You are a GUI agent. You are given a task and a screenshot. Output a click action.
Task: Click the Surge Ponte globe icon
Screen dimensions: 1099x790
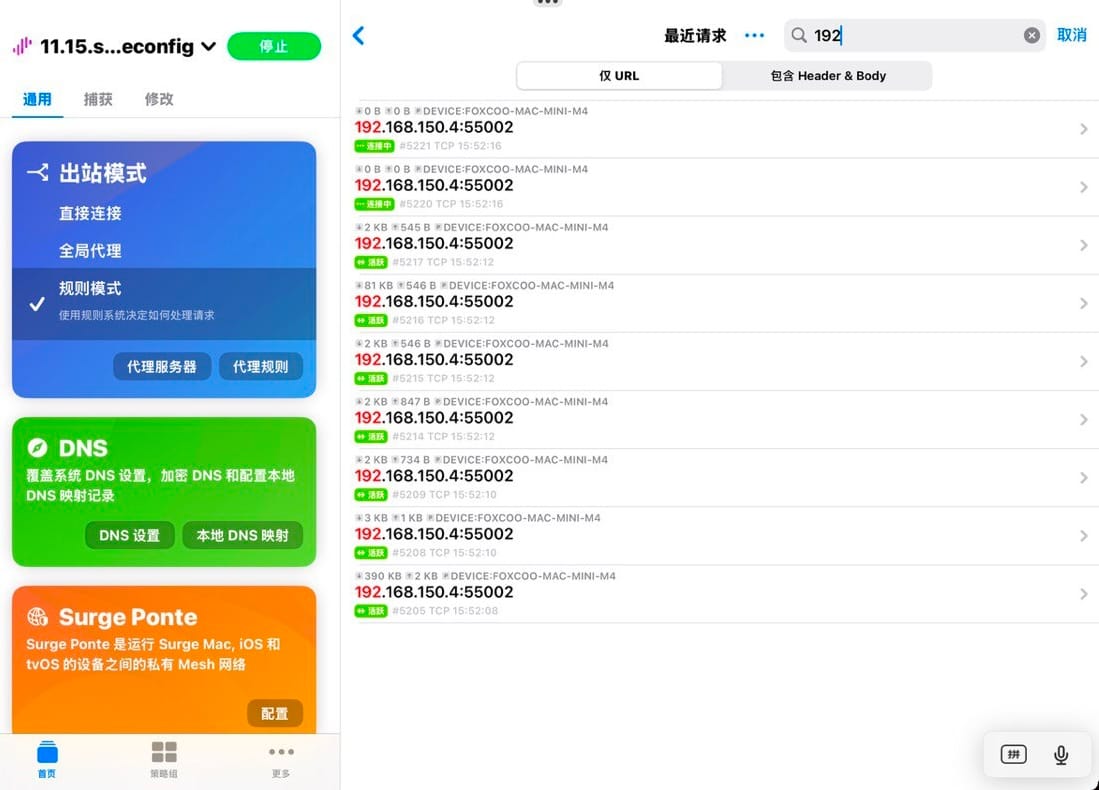point(37,617)
